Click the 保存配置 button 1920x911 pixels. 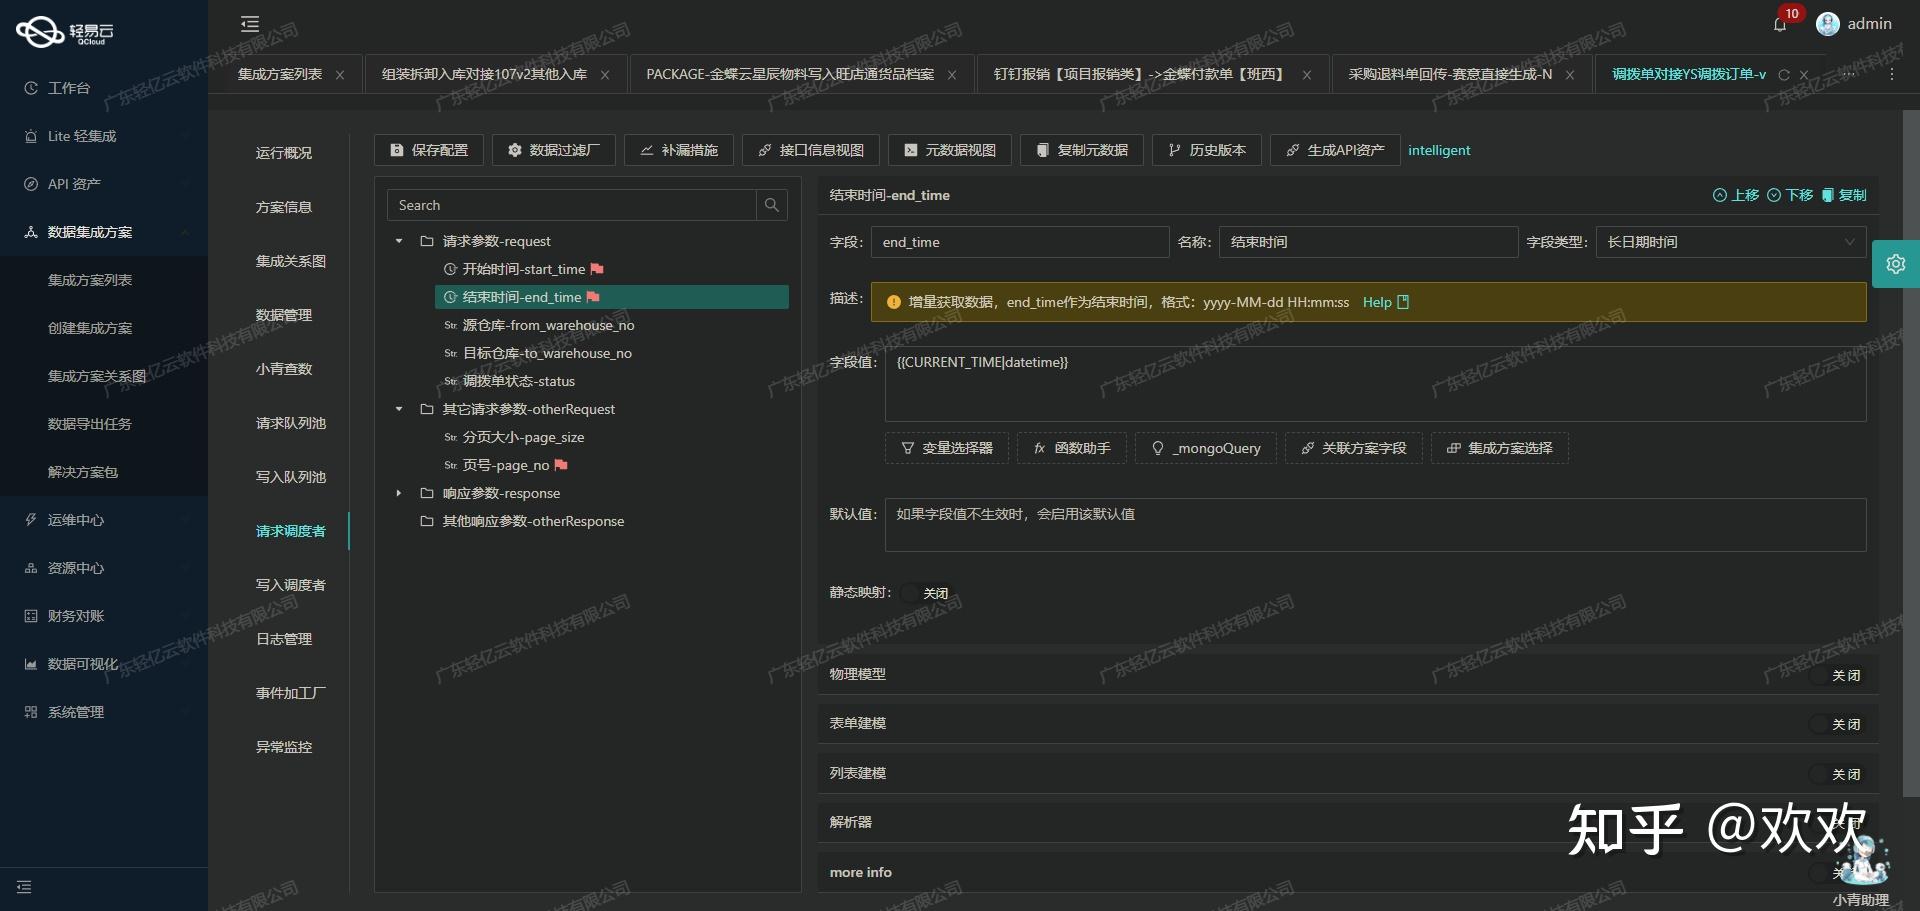click(428, 150)
